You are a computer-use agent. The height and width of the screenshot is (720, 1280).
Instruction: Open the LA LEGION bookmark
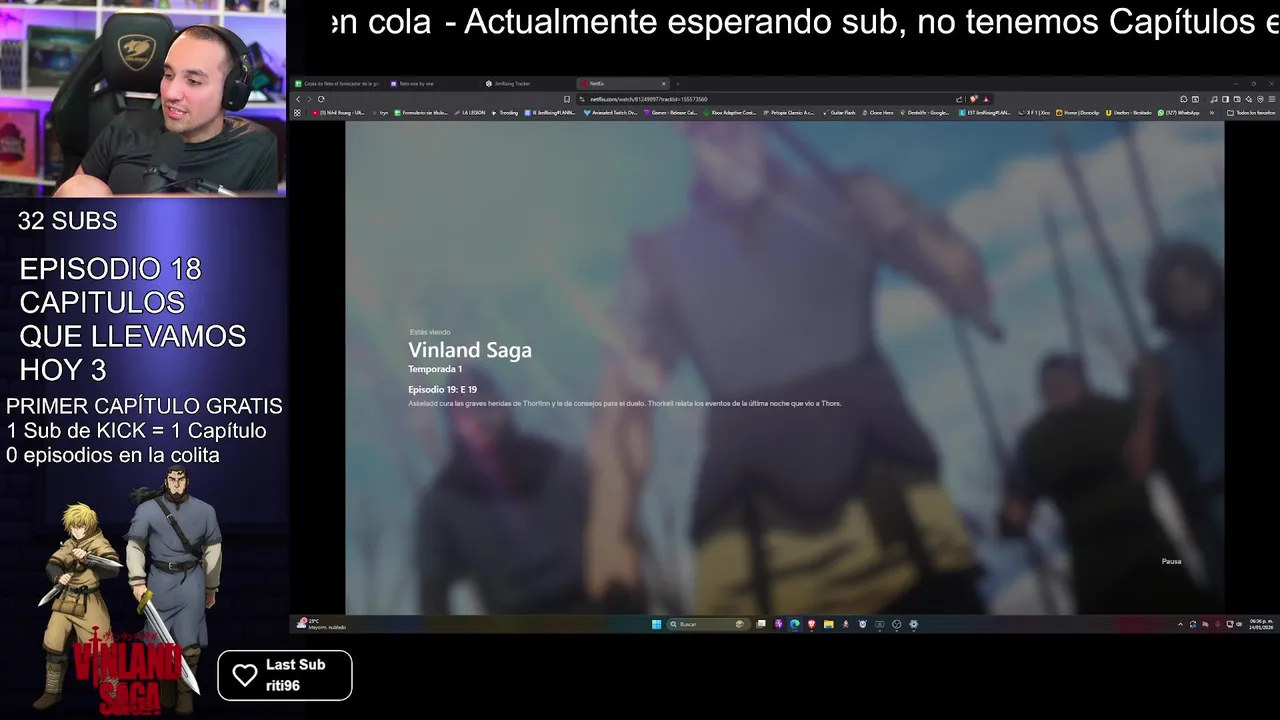click(x=470, y=113)
